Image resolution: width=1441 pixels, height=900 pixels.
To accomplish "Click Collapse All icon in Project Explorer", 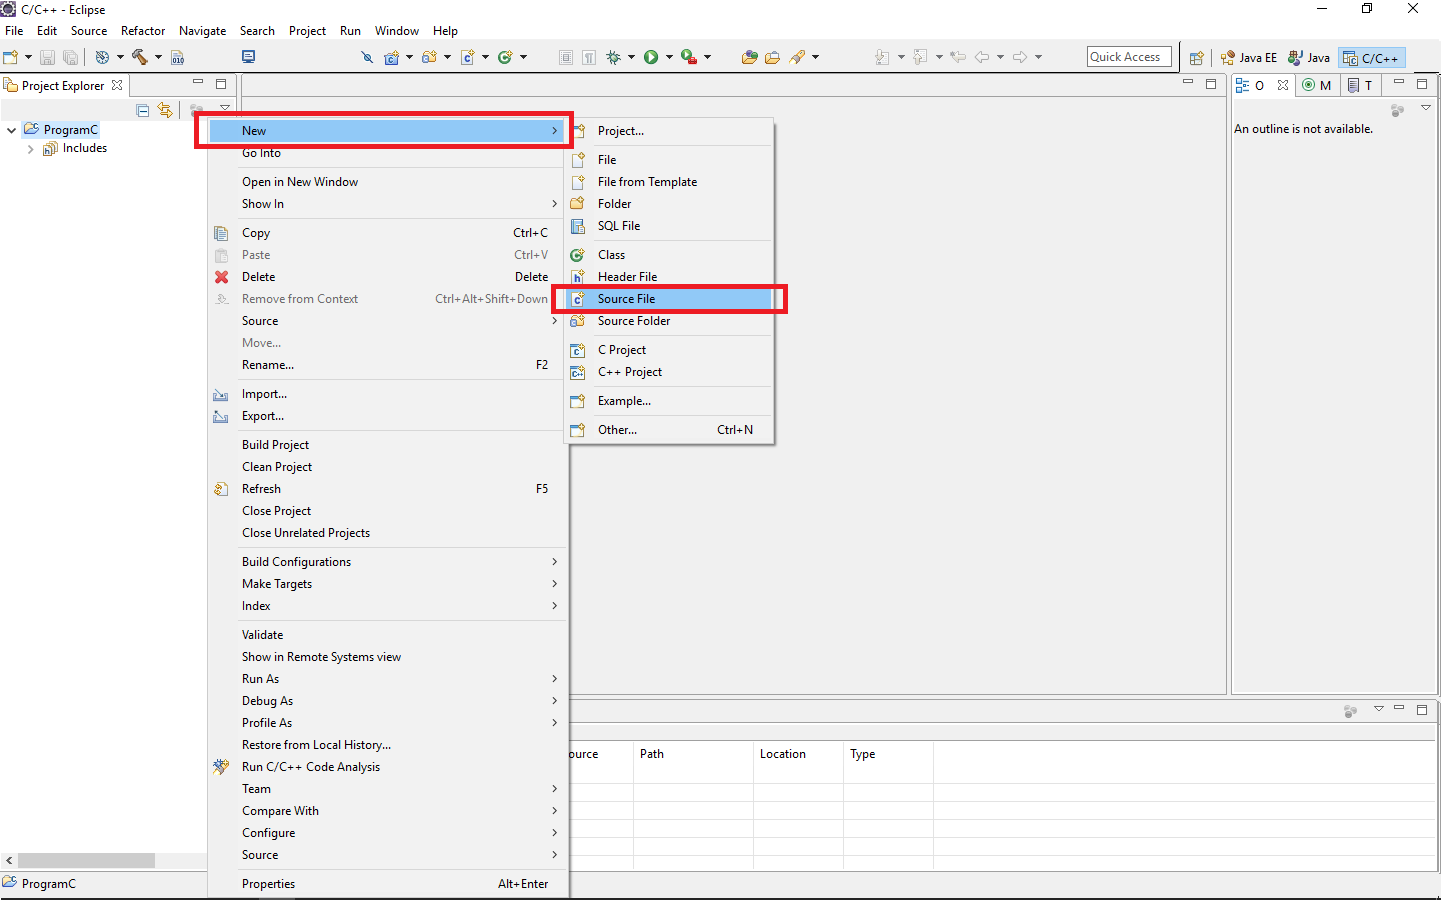I will pyautogui.click(x=143, y=110).
